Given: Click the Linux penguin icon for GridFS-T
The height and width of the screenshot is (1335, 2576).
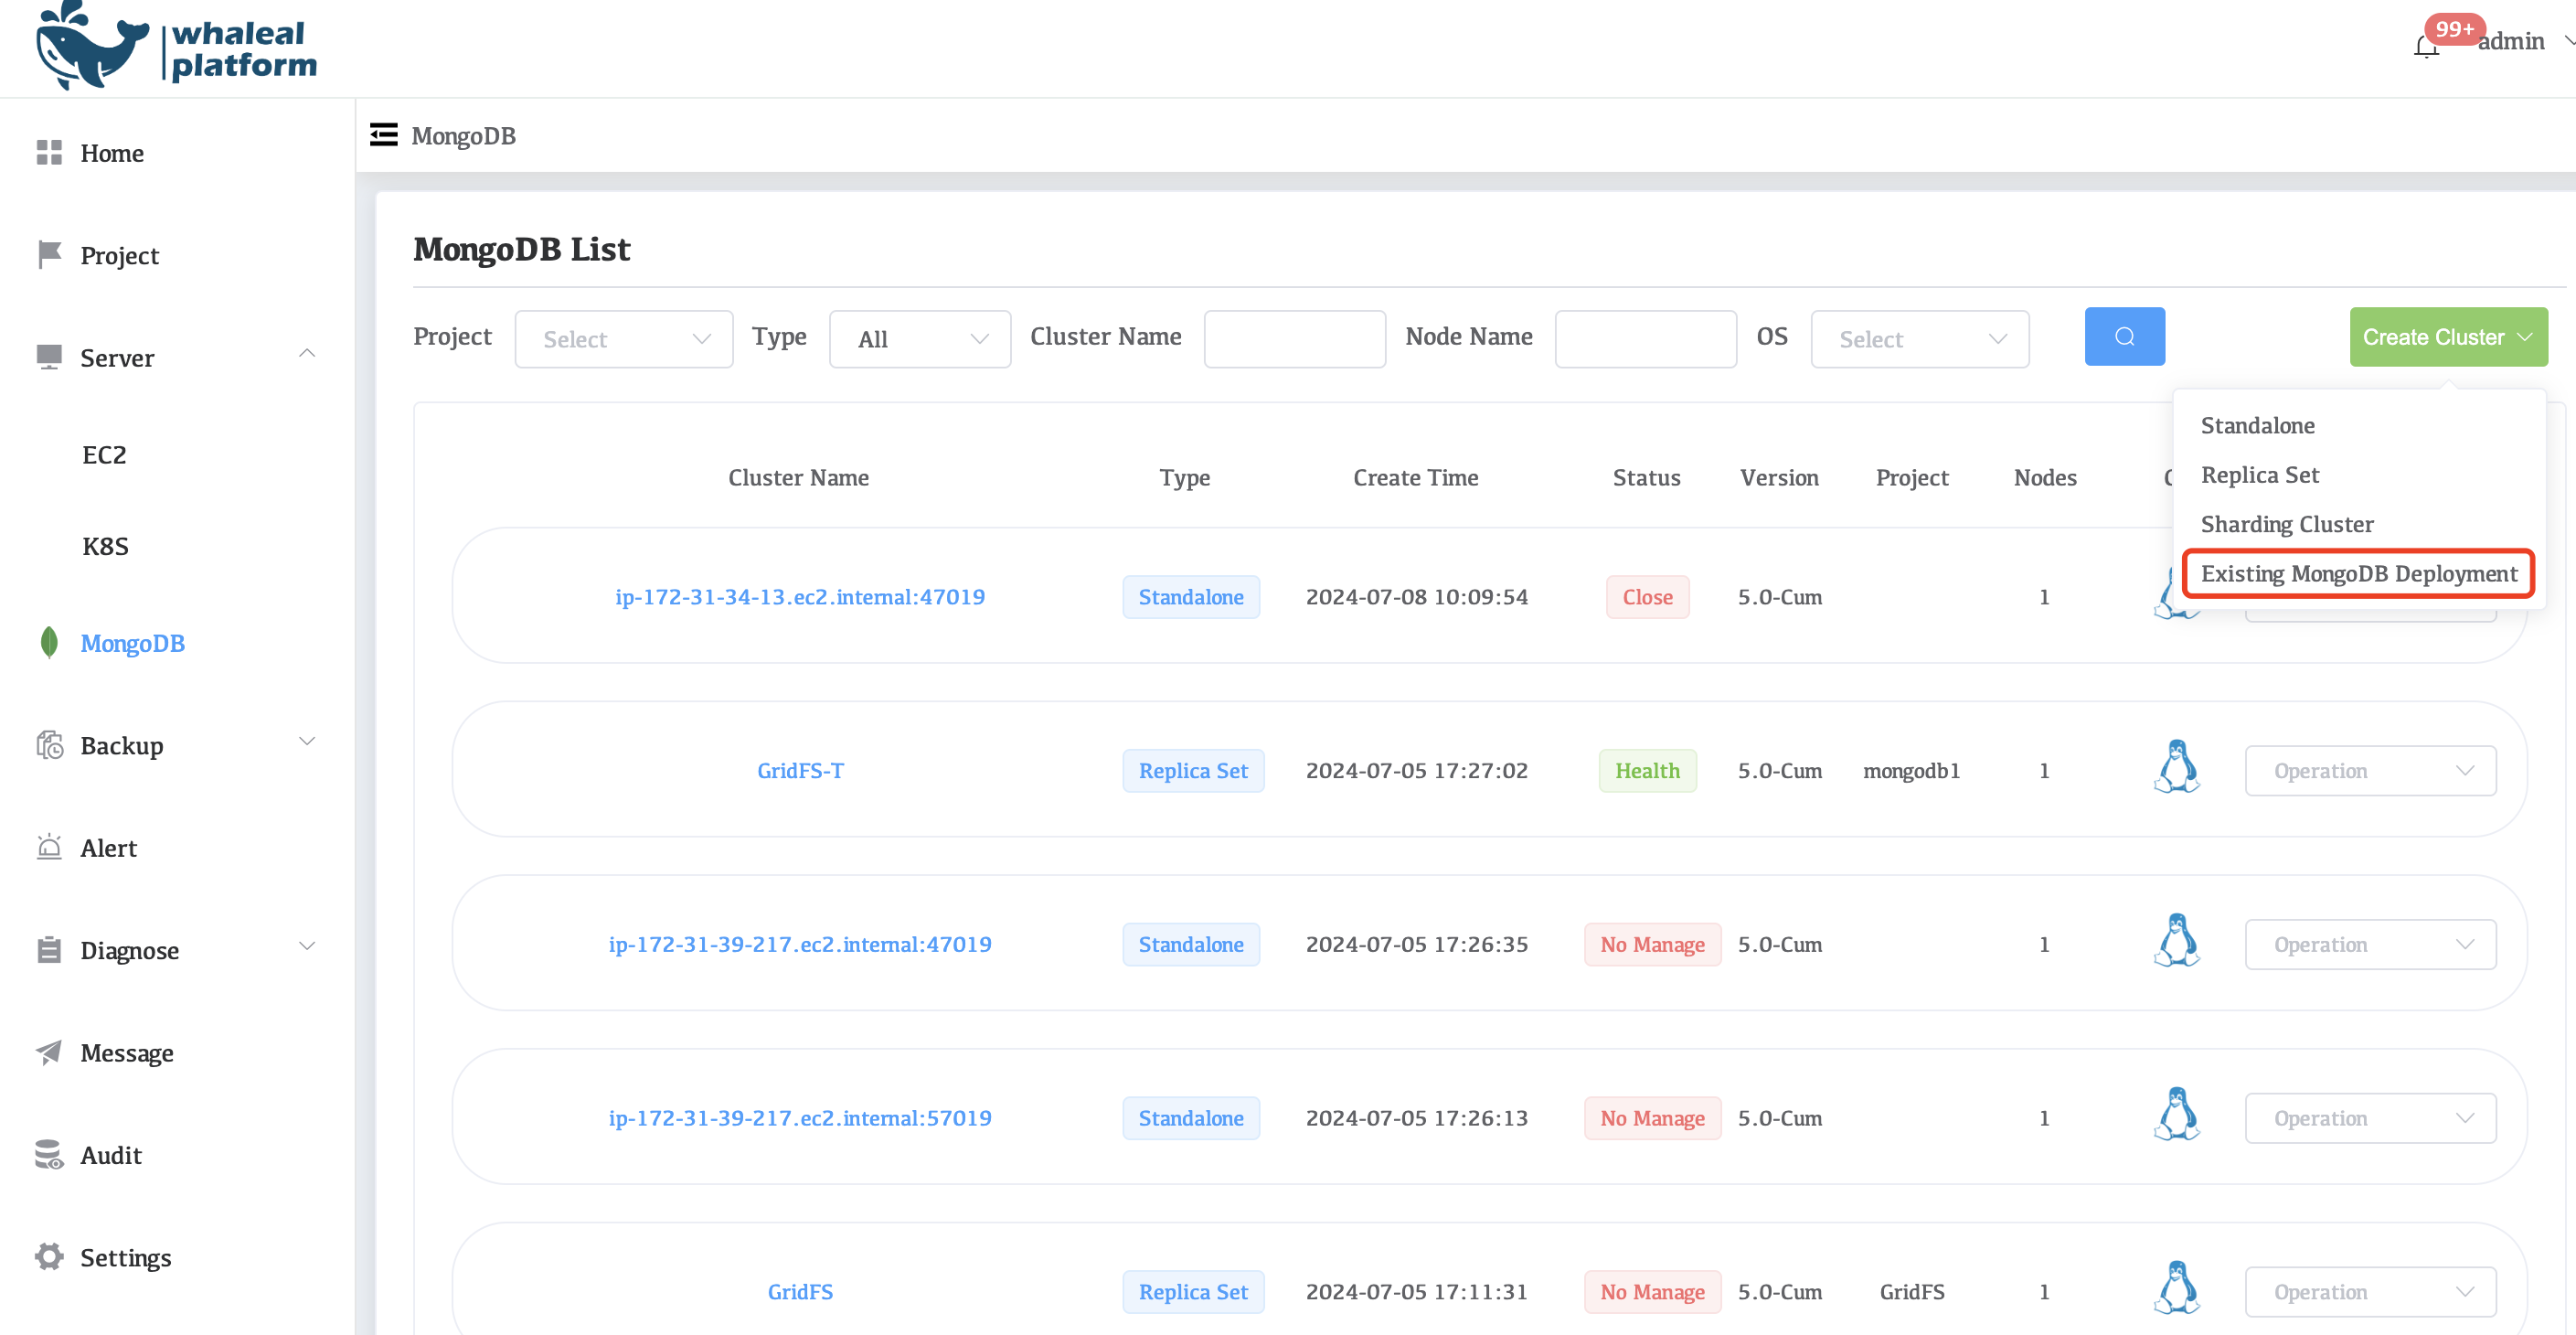Looking at the screenshot, I should pyautogui.click(x=2177, y=768).
